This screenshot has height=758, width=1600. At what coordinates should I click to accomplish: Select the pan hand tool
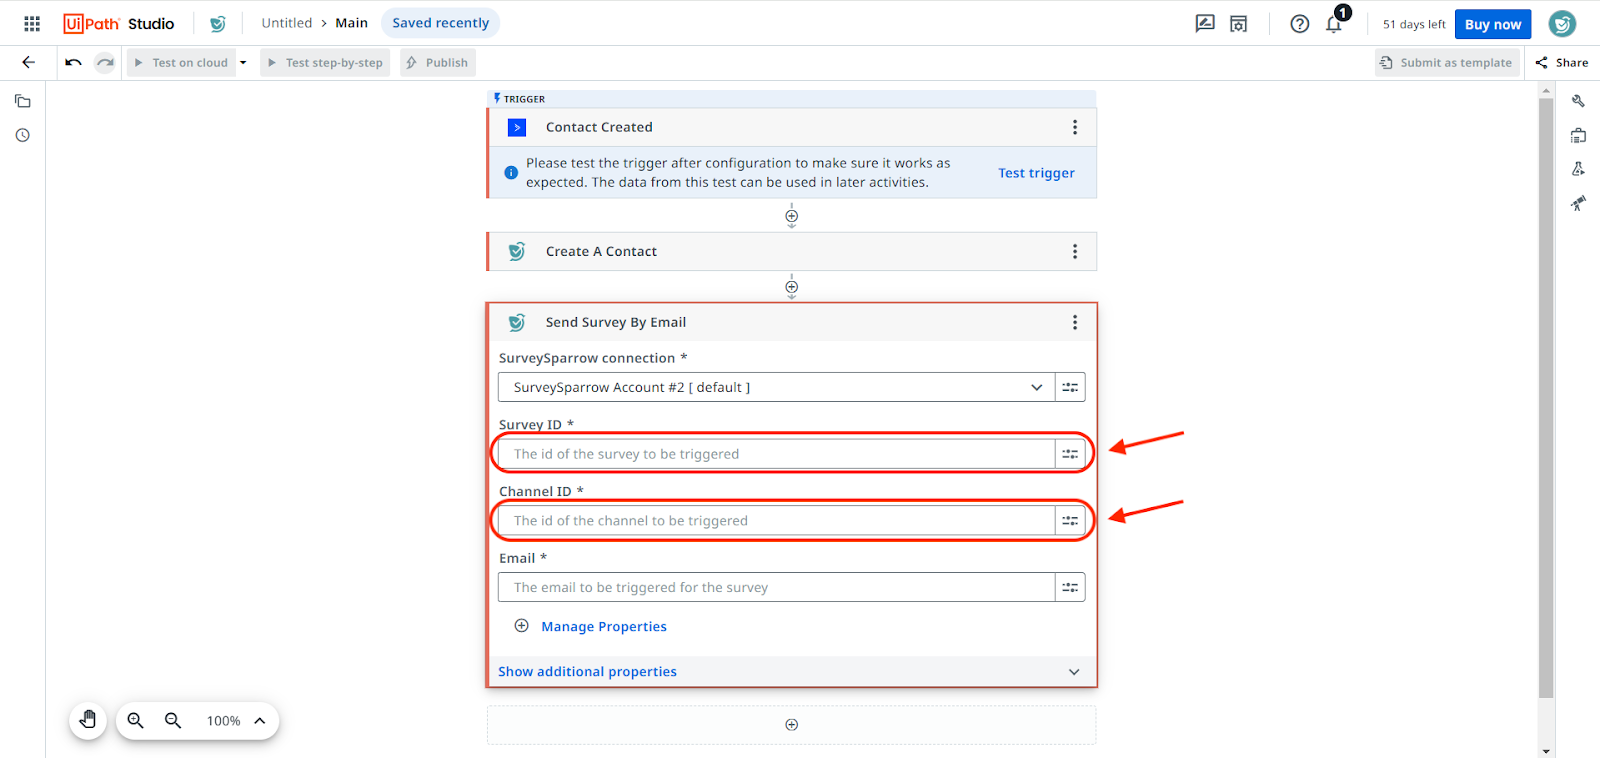click(88, 720)
